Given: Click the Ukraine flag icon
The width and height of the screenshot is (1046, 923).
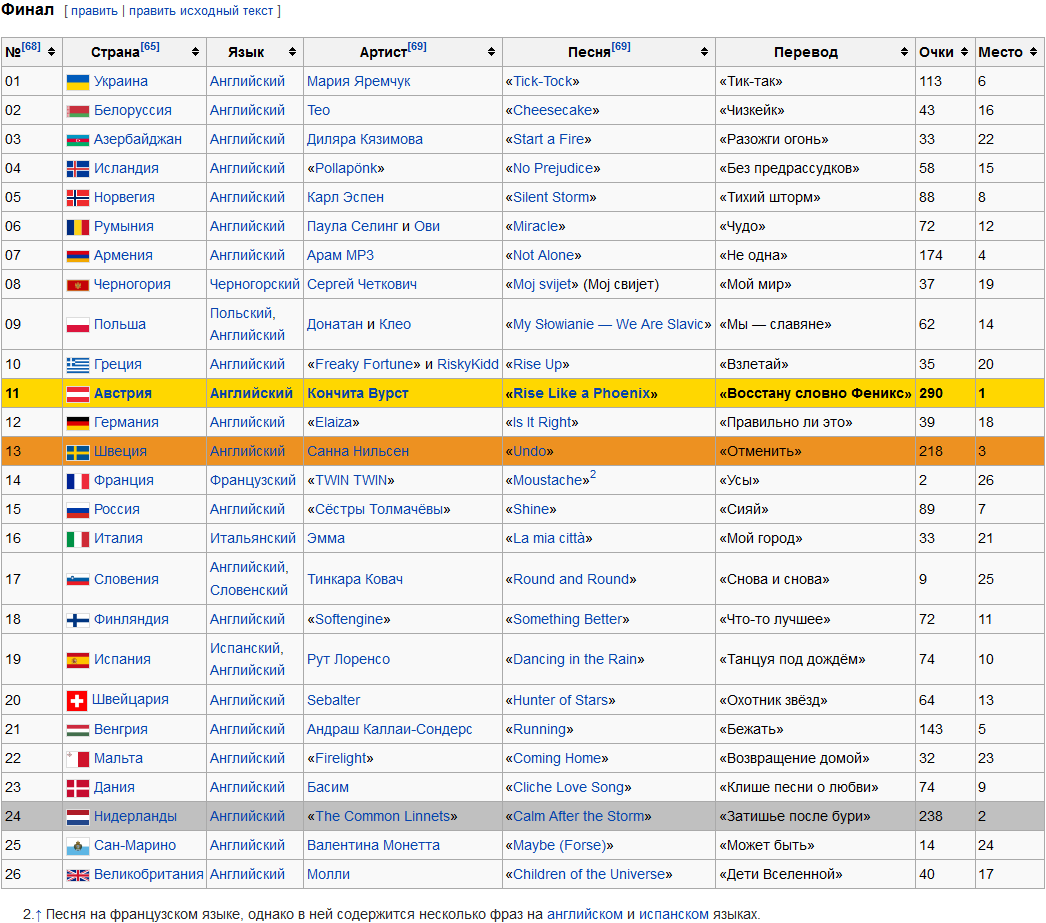Looking at the screenshot, I should click(78, 82).
